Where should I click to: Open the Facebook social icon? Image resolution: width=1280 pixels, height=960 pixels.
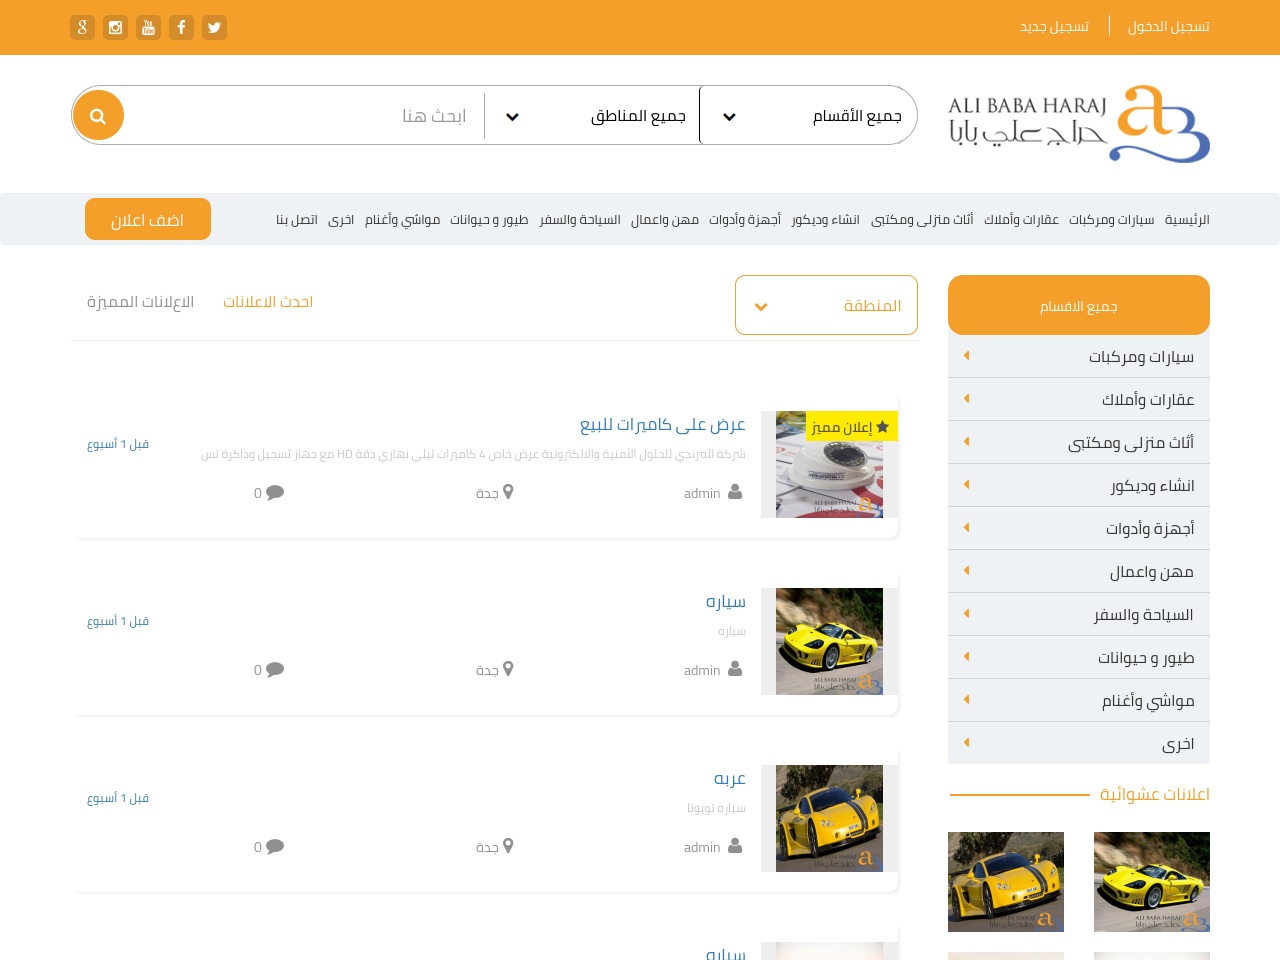[181, 27]
